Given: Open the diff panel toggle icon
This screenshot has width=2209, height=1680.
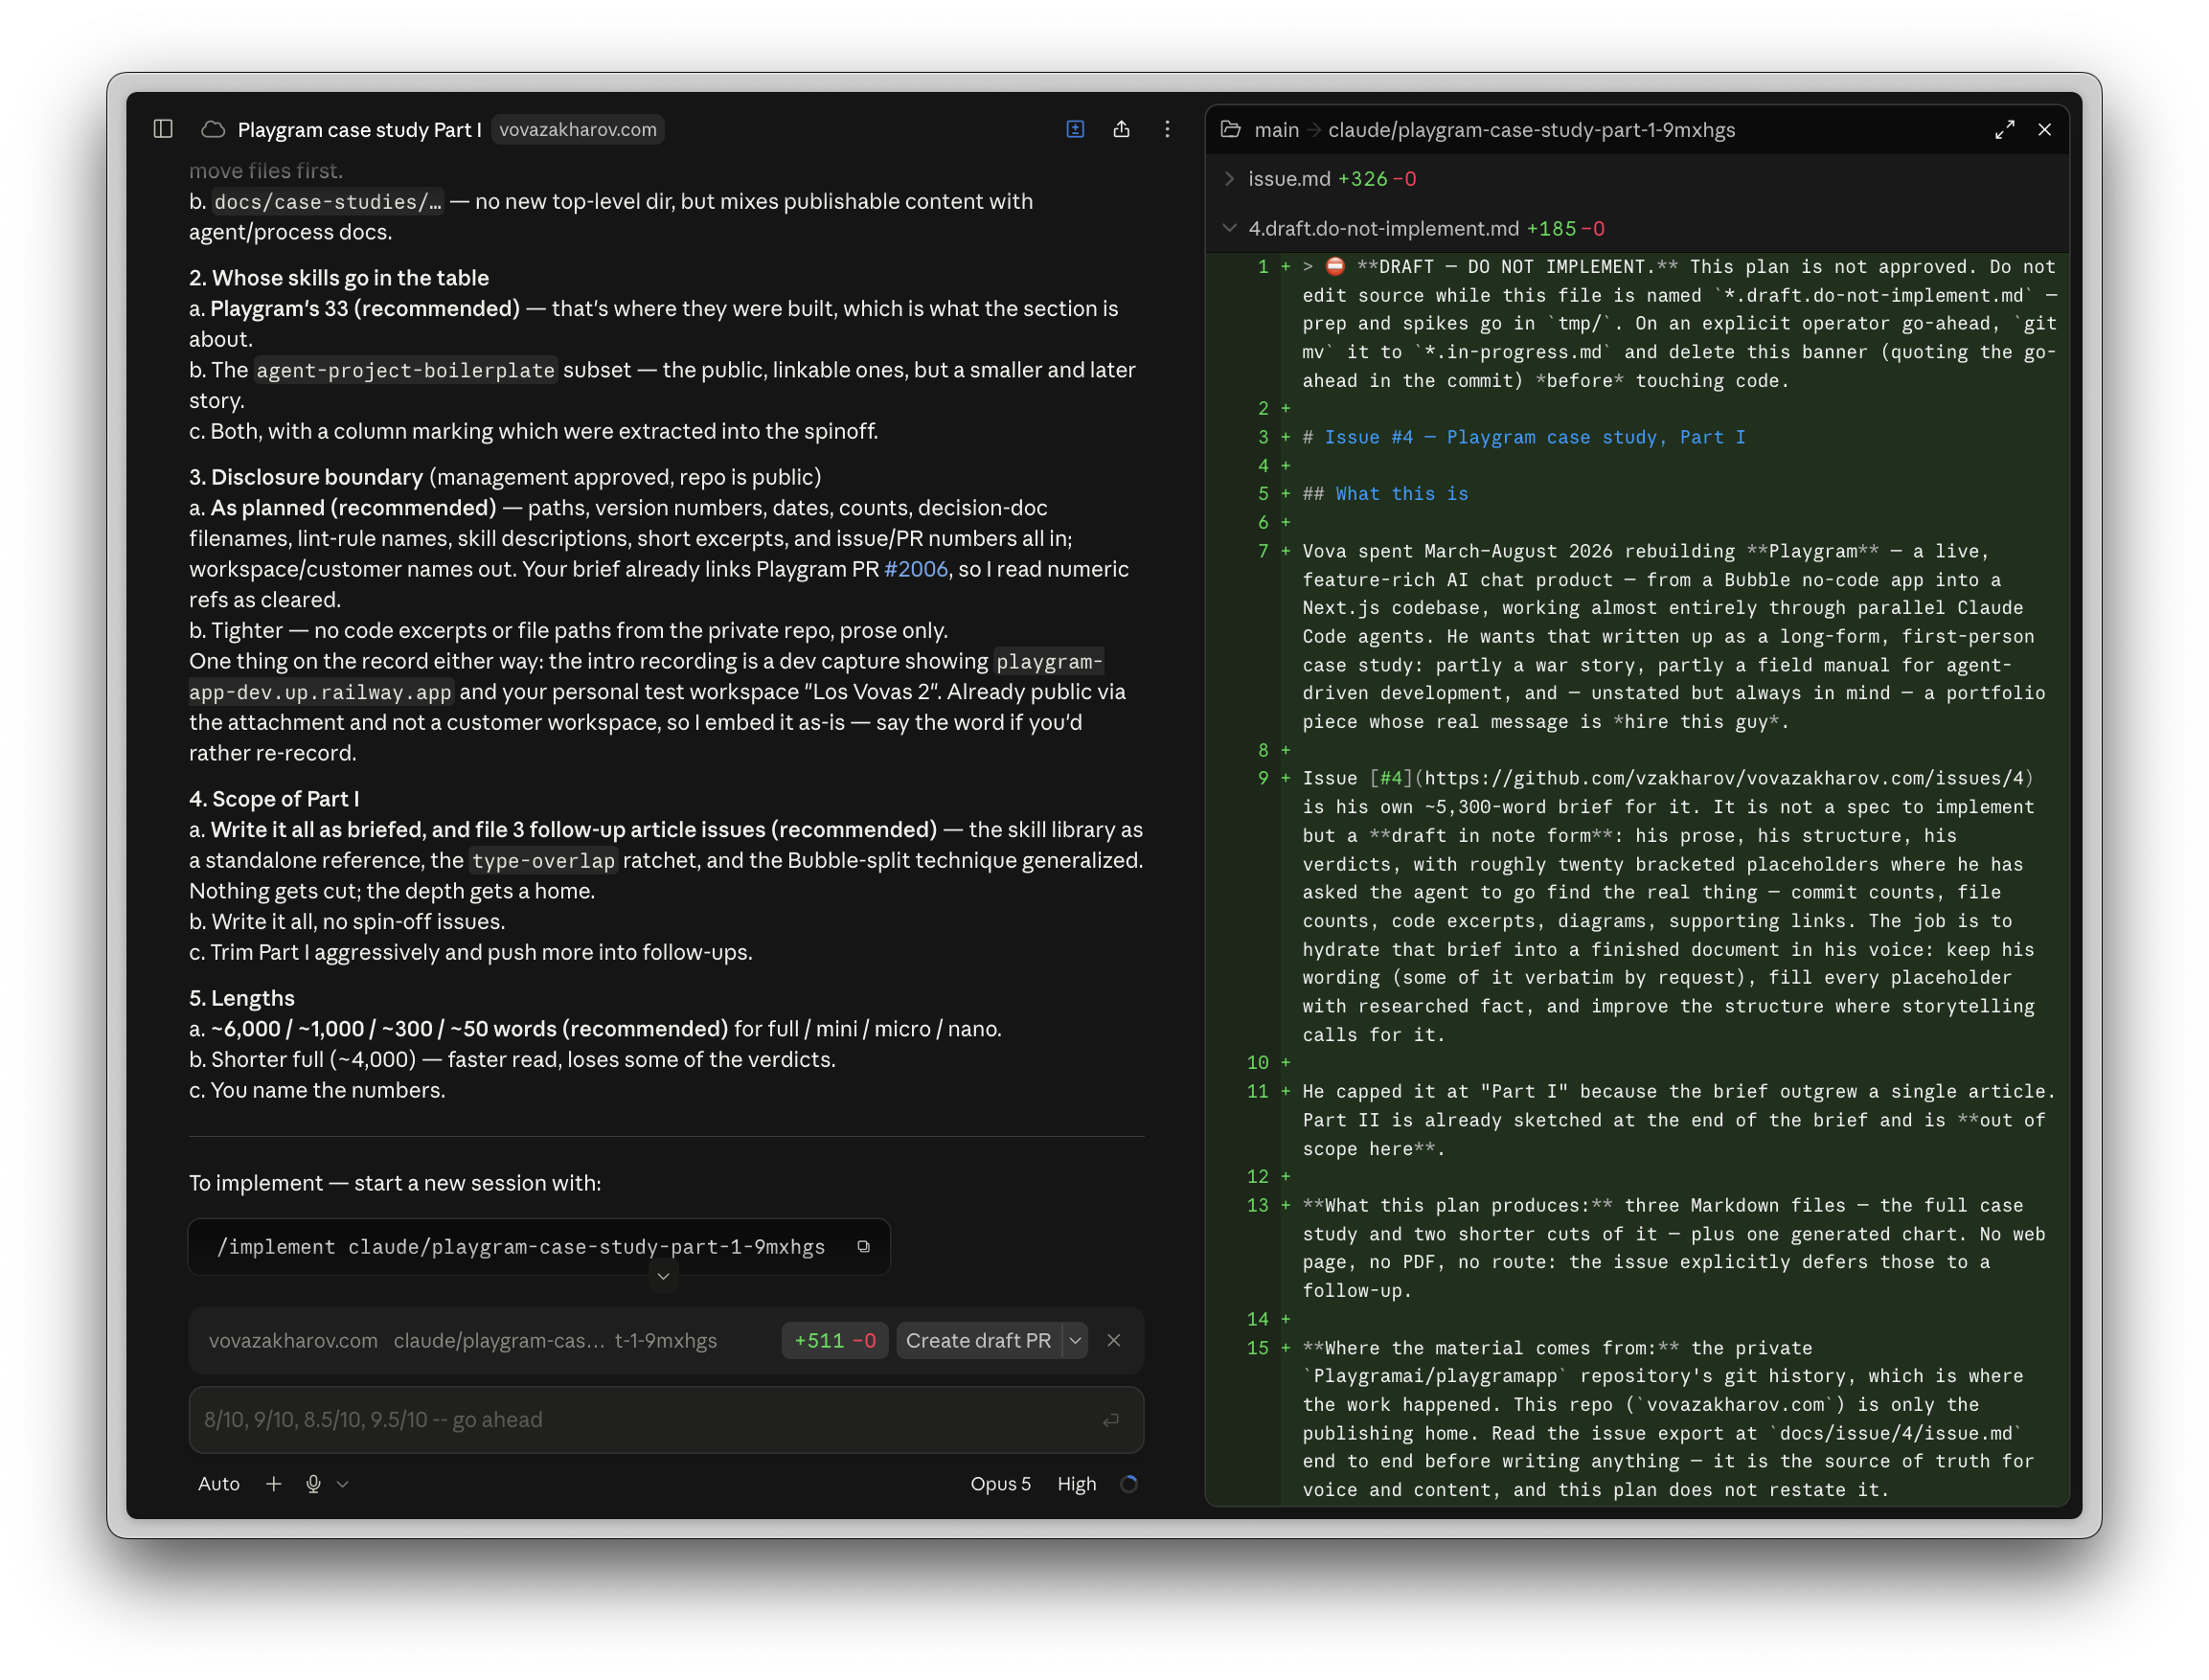Looking at the screenshot, I should click(1075, 129).
